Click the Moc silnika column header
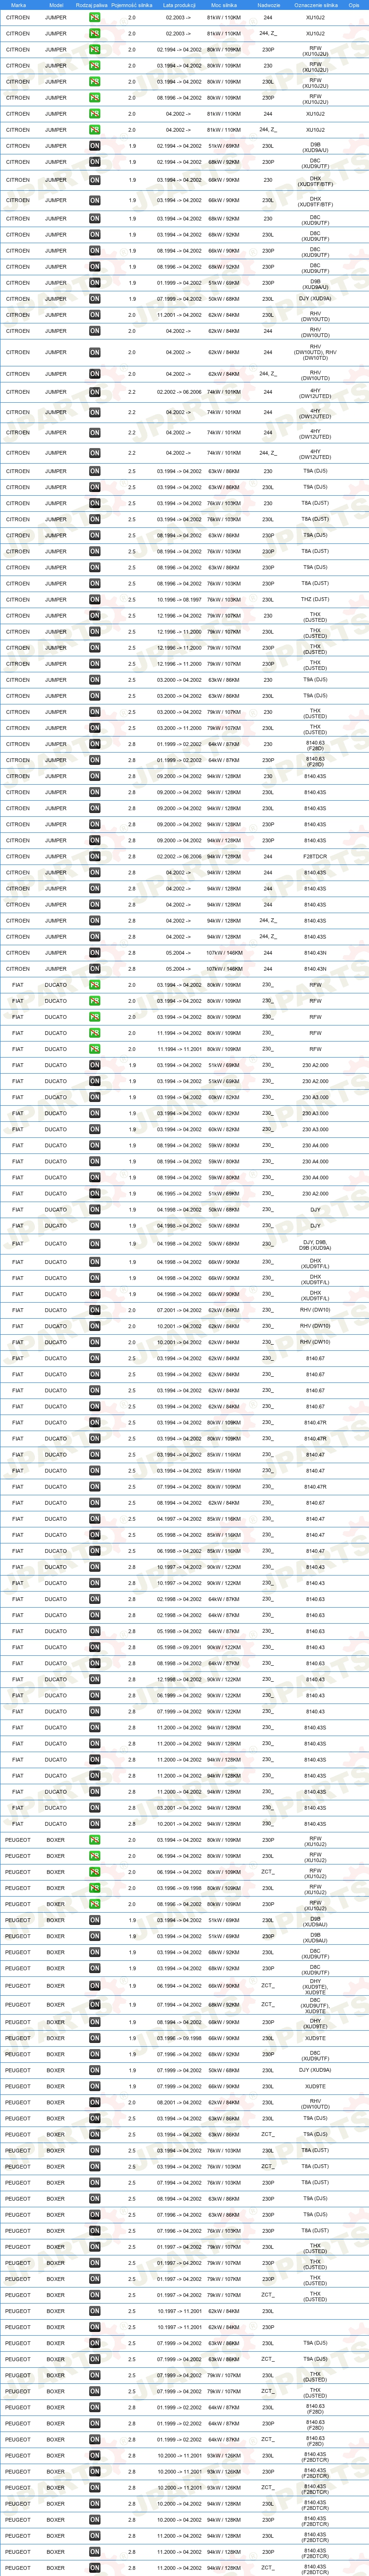The image size is (369, 2576). [x=224, y=5]
